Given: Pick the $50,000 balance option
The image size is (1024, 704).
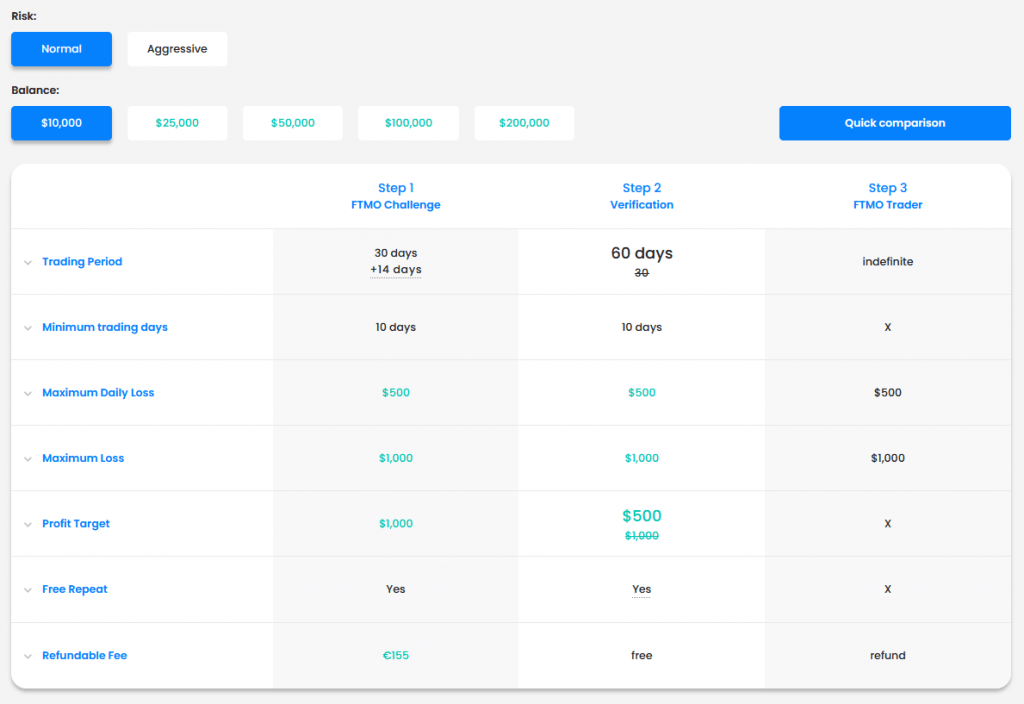Looking at the screenshot, I should coord(292,123).
